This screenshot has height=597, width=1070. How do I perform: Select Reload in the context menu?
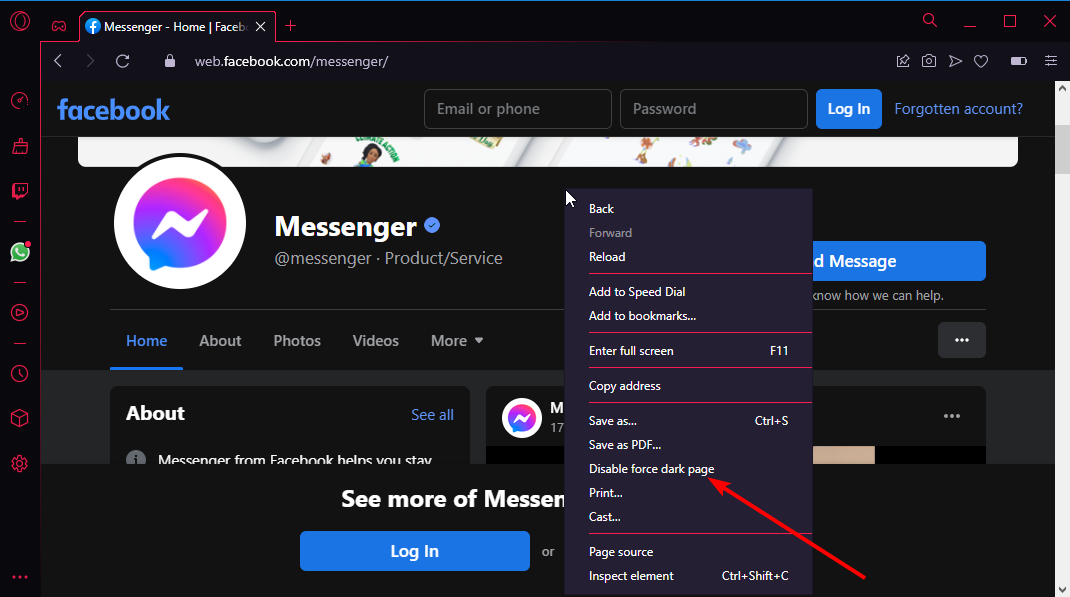pyautogui.click(x=689, y=257)
